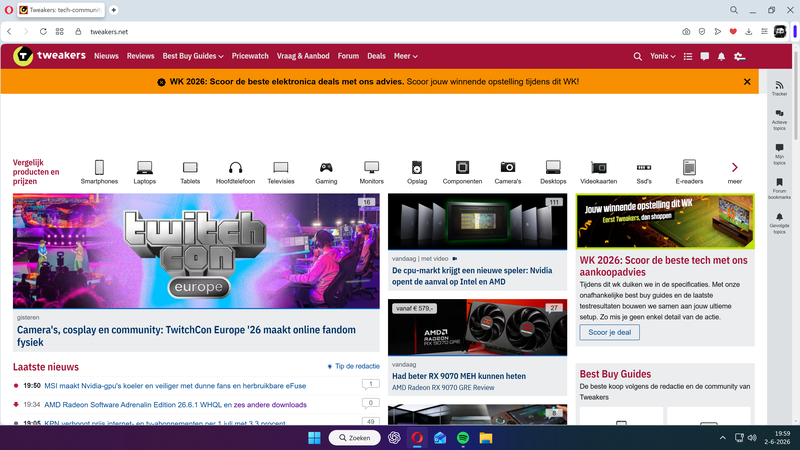Open settings gear icon in Tweakers header
800x450 pixels.
coord(739,57)
